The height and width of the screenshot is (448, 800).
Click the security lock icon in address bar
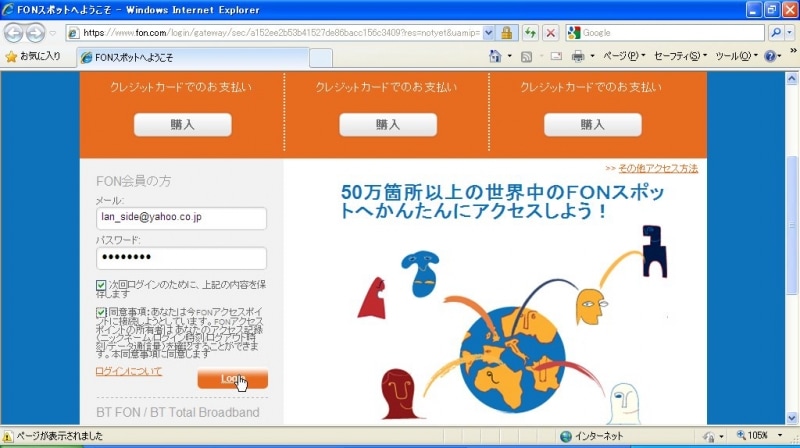(507, 33)
